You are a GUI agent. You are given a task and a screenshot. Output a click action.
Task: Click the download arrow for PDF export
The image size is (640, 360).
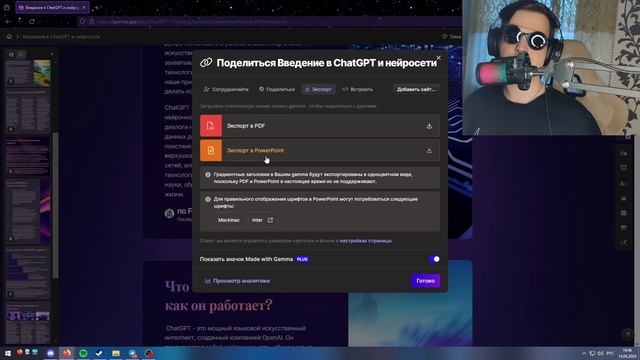429,126
